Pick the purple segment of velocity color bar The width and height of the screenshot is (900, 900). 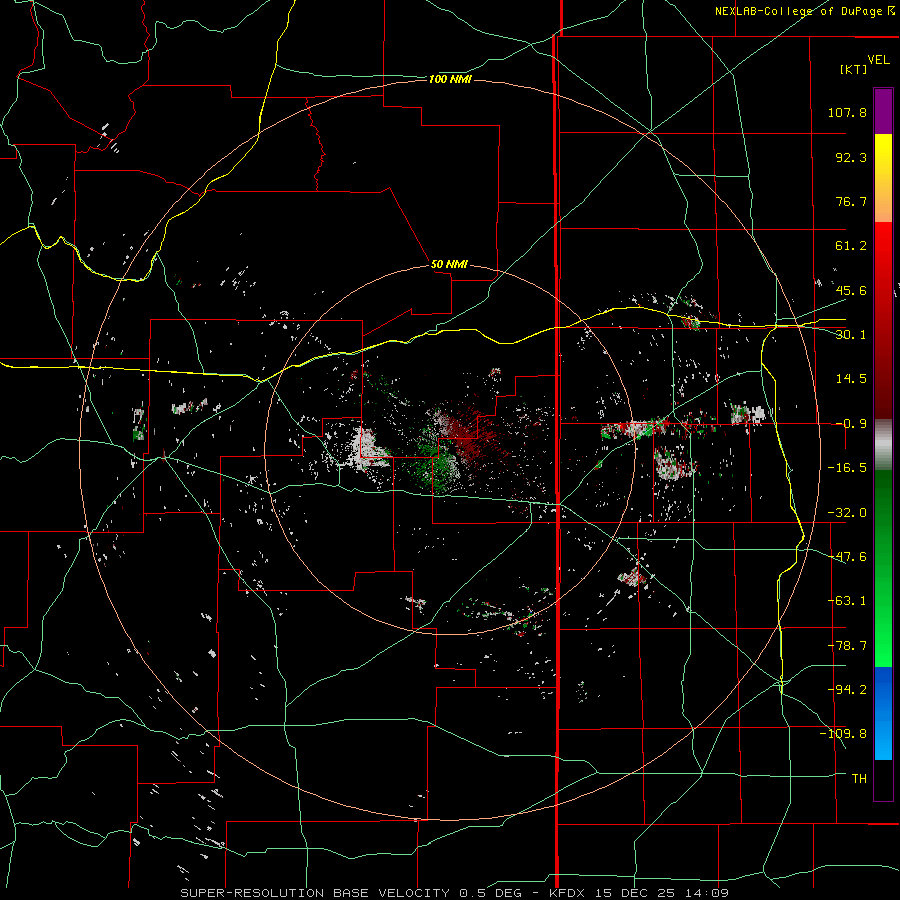883,111
